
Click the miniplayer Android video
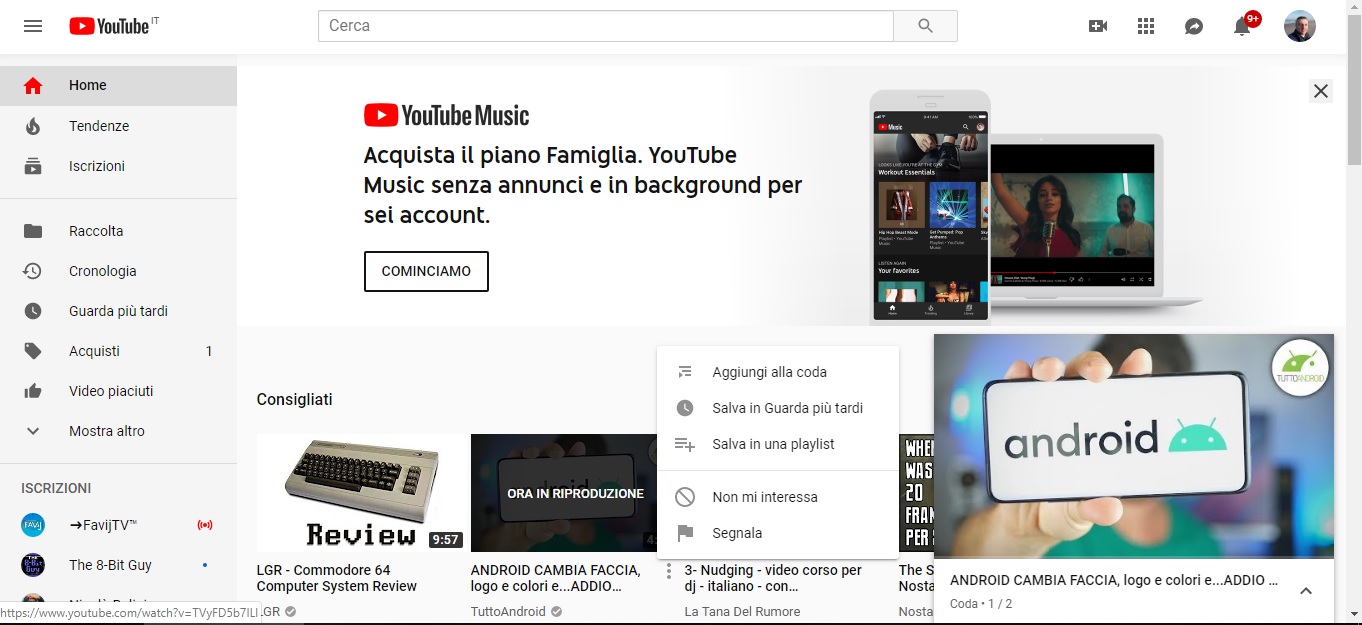[x=1134, y=446]
